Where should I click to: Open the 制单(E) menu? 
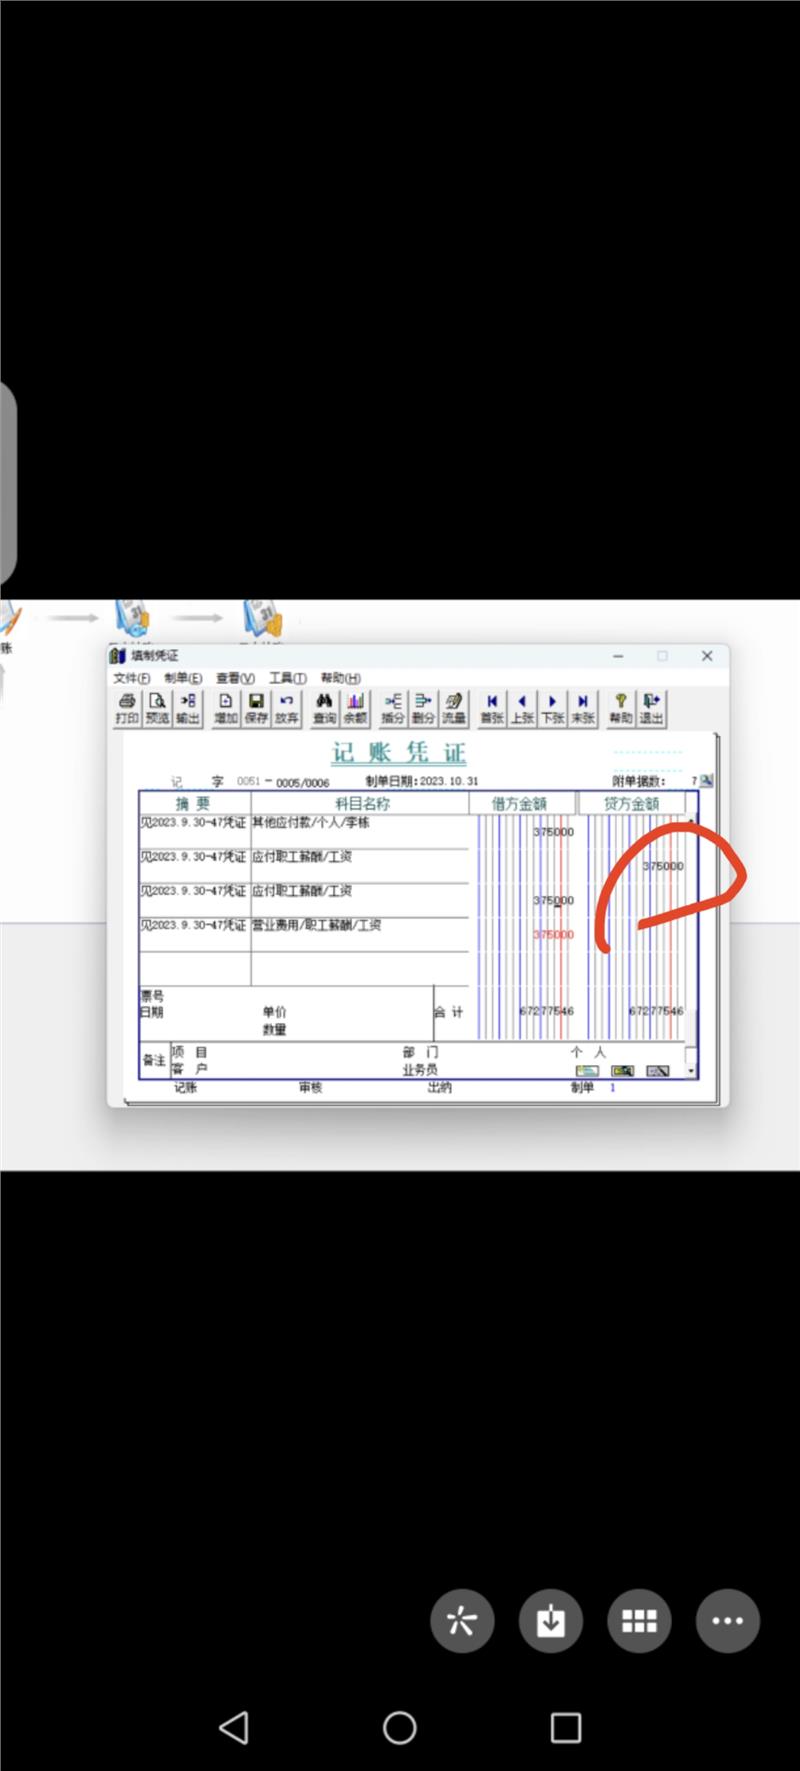point(183,678)
